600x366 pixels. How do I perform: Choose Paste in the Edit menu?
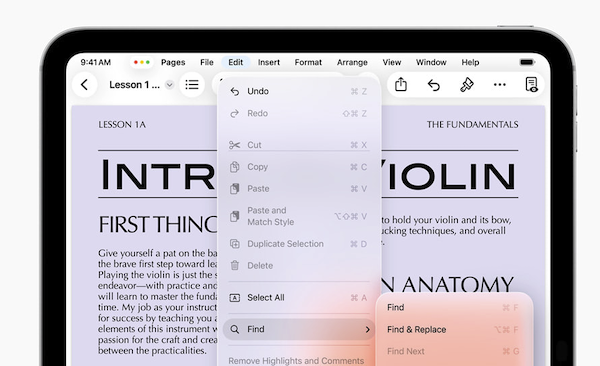(x=299, y=189)
